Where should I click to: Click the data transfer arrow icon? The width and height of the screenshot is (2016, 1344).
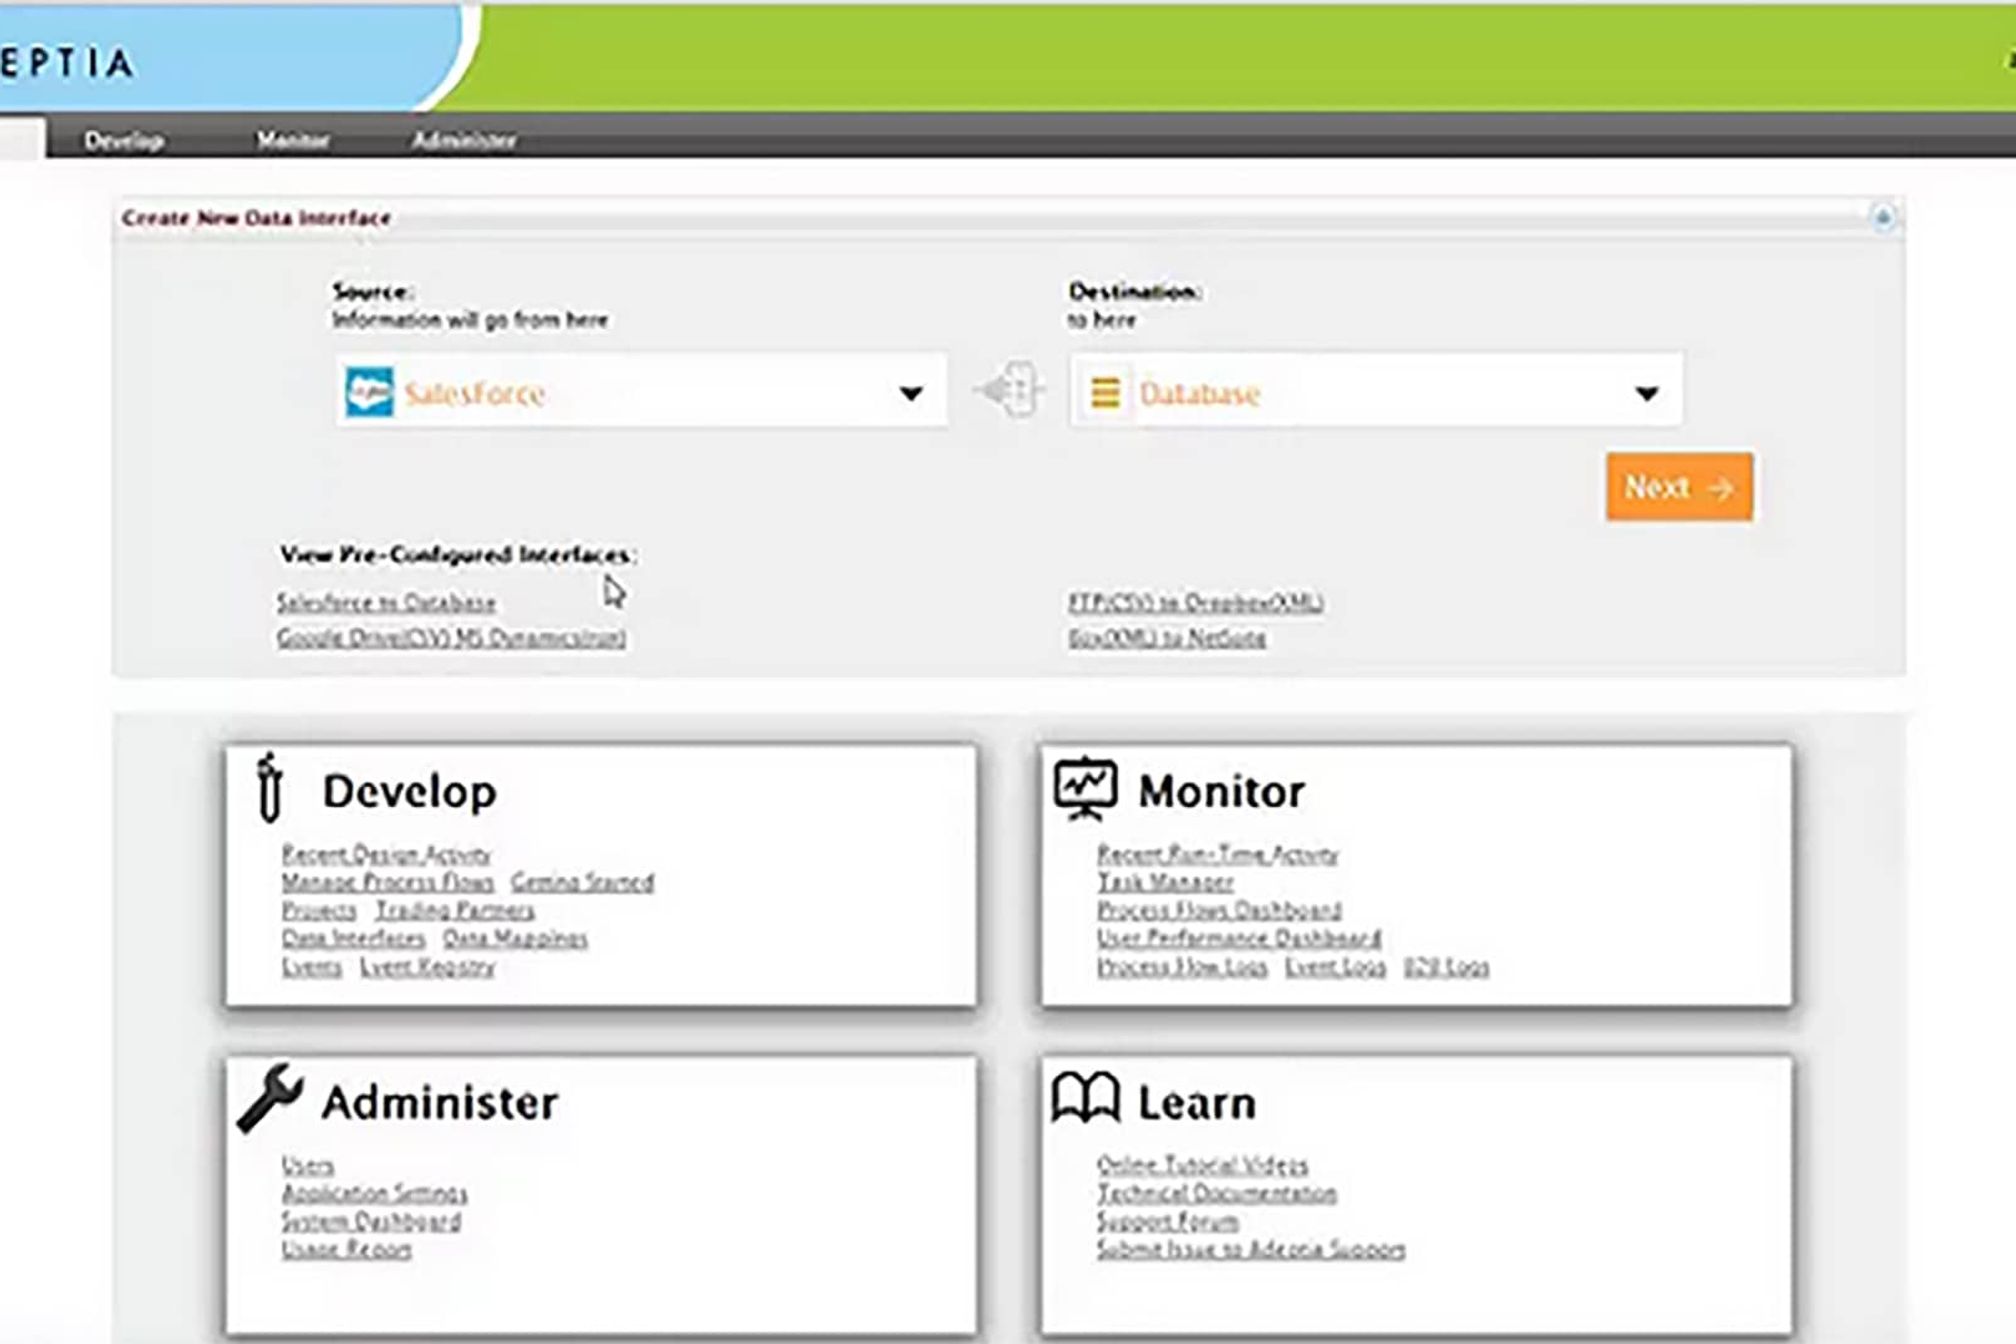click(1009, 390)
